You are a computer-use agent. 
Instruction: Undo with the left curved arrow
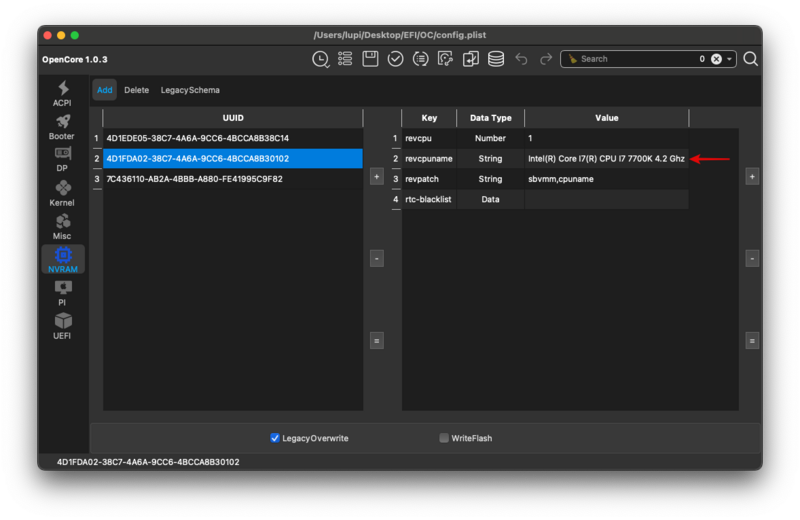click(x=521, y=59)
